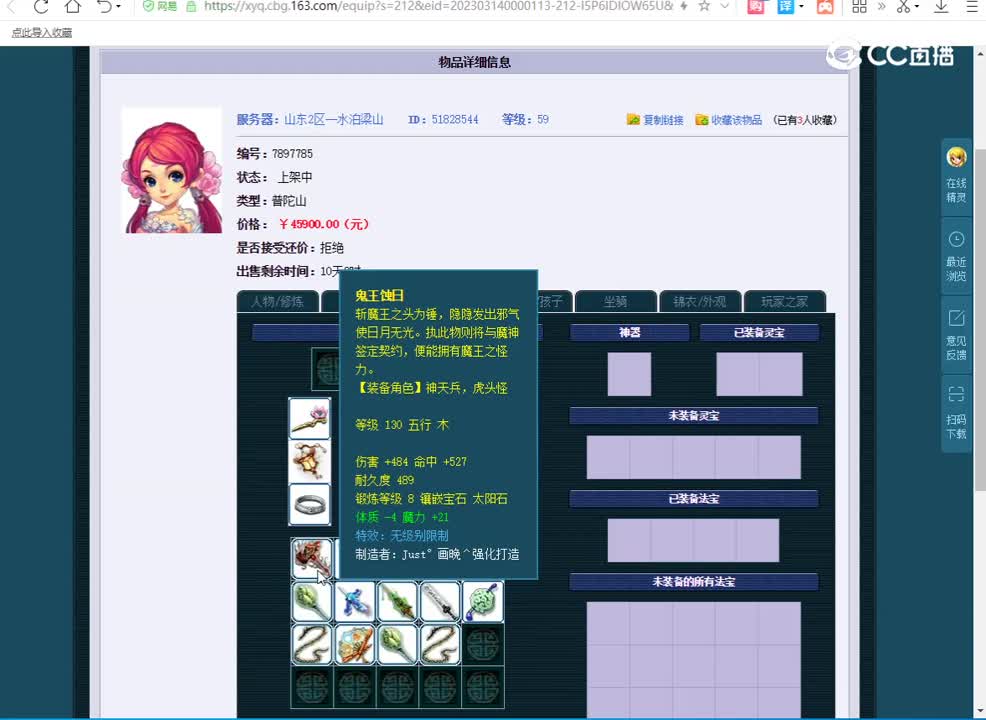Click the item number 7897785
The height and width of the screenshot is (720, 986).
292,154
